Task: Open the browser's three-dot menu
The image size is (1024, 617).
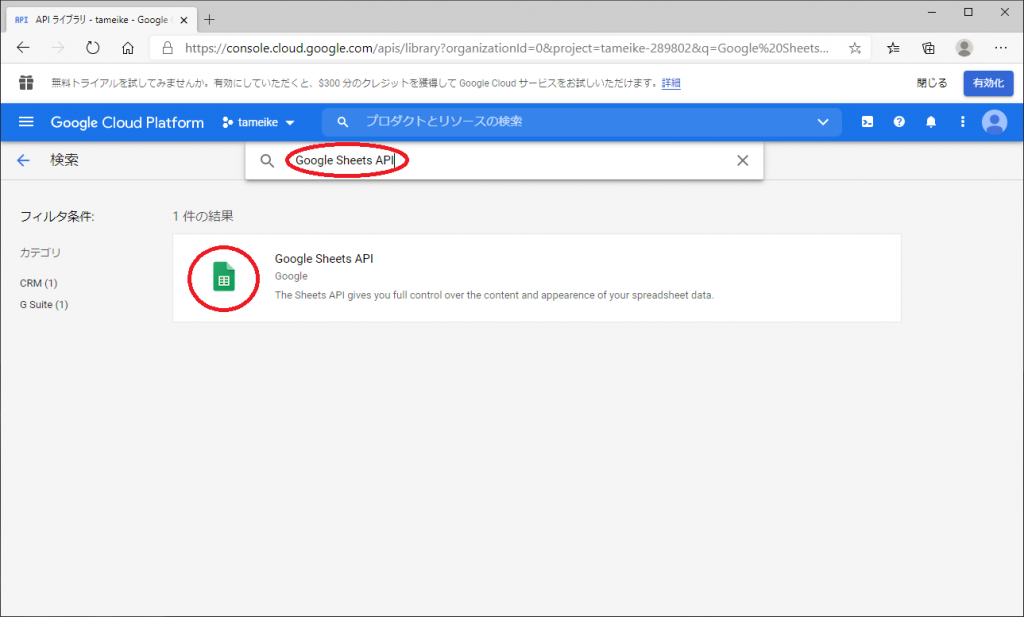Action: pos(1001,47)
